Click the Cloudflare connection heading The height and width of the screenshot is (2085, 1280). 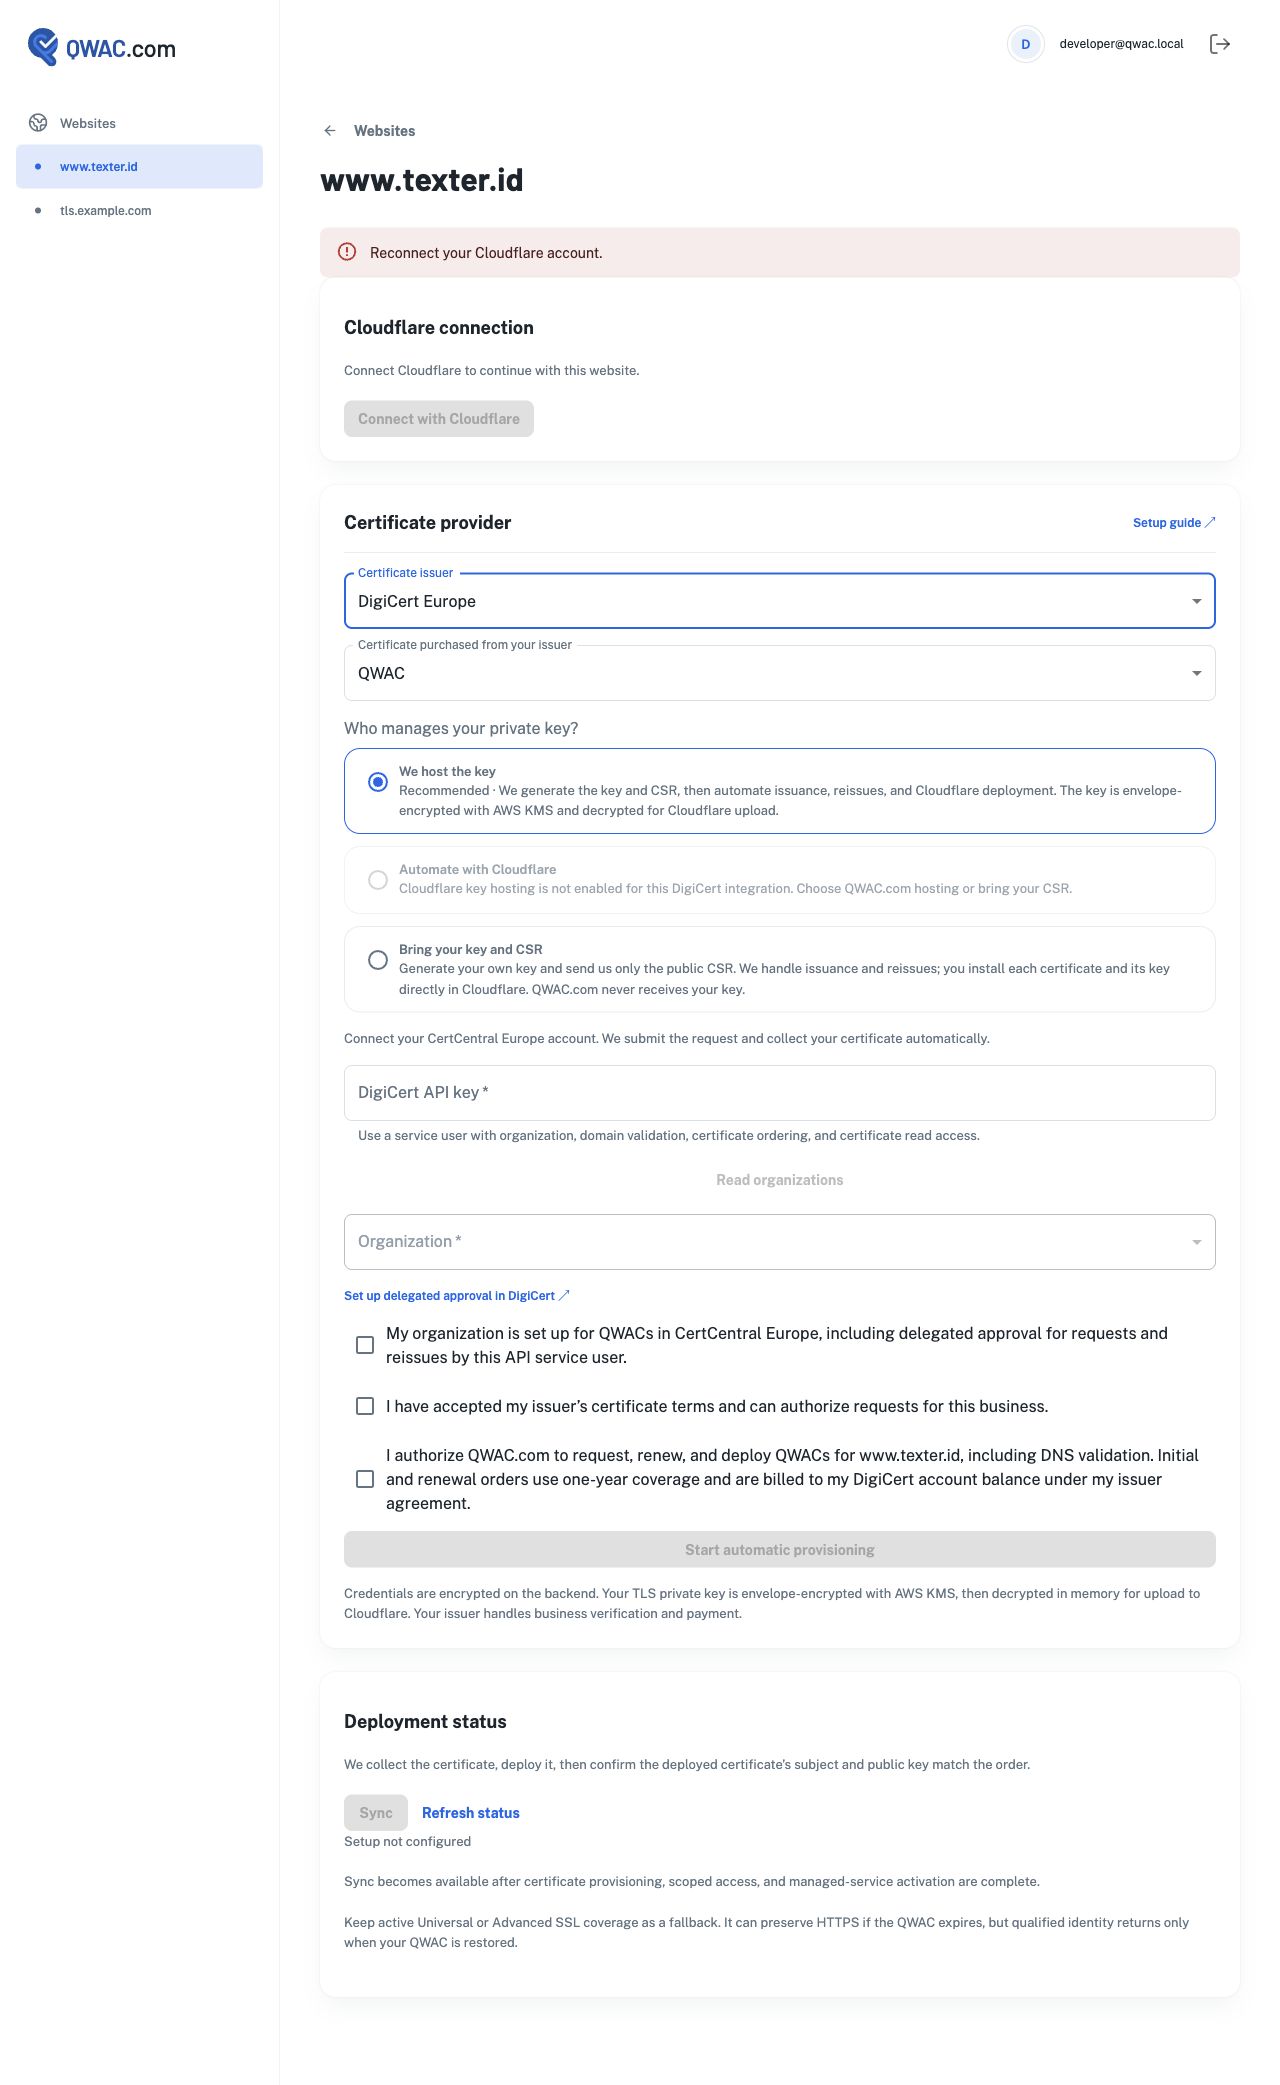point(439,327)
